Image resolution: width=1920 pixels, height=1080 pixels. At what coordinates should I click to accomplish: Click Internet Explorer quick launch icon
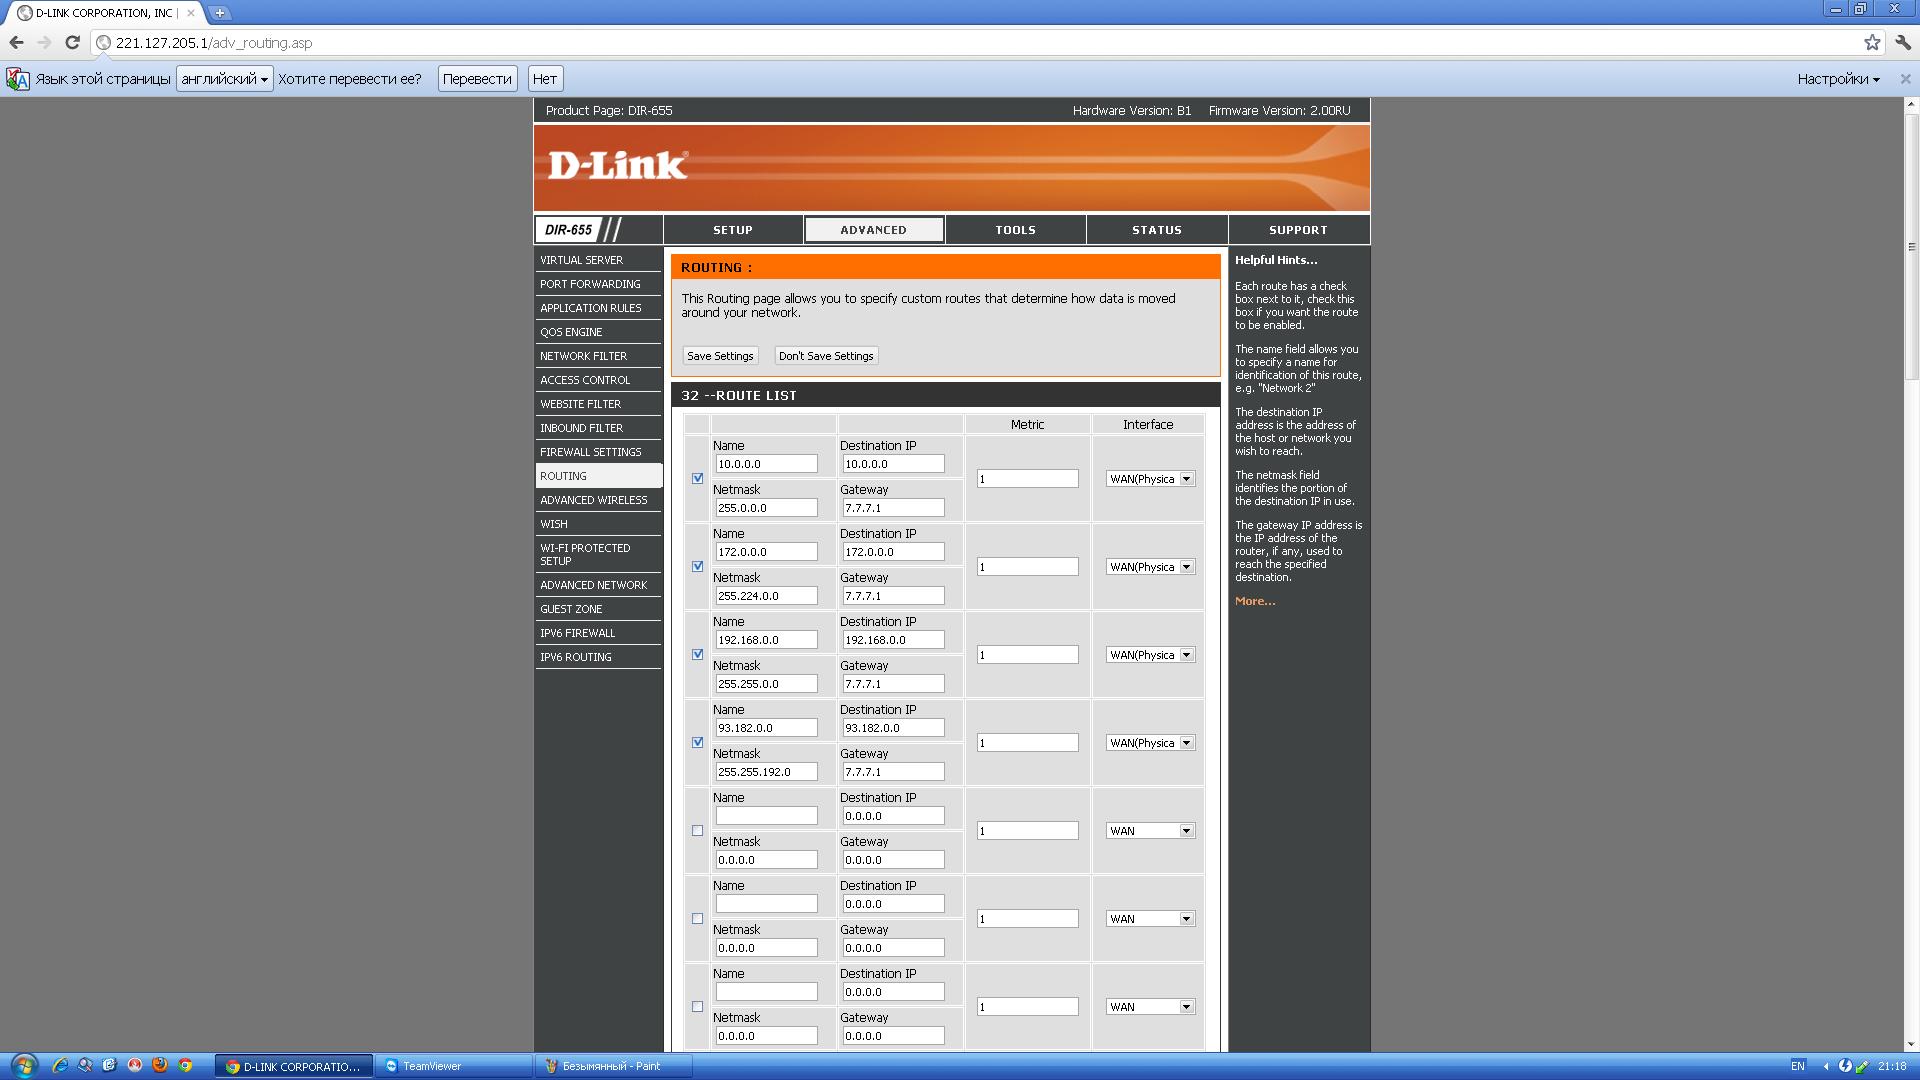pos(60,1066)
